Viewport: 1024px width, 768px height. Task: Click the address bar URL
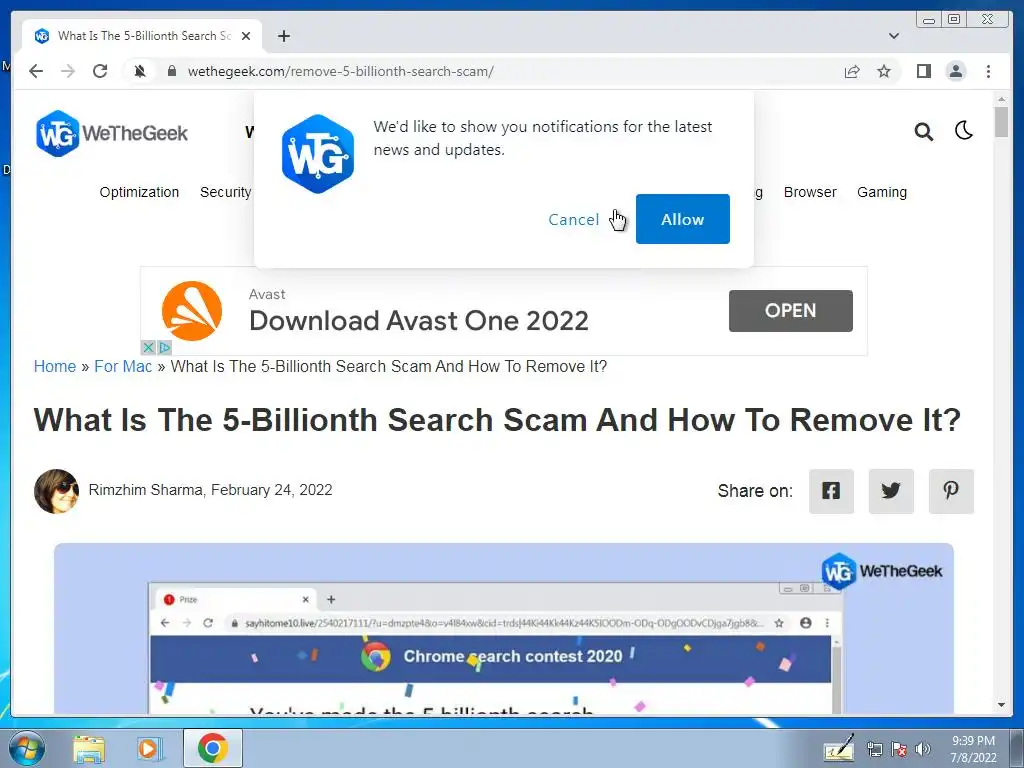click(340, 71)
